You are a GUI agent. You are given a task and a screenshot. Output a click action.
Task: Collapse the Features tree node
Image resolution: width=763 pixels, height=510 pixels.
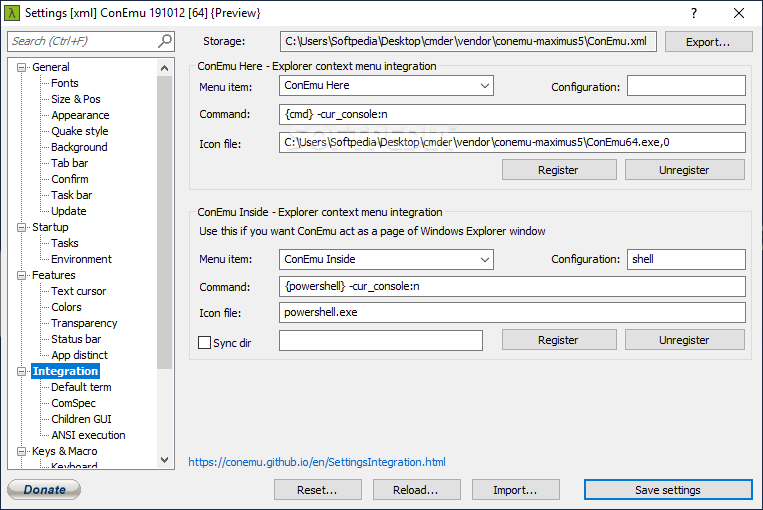click(x=21, y=275)
